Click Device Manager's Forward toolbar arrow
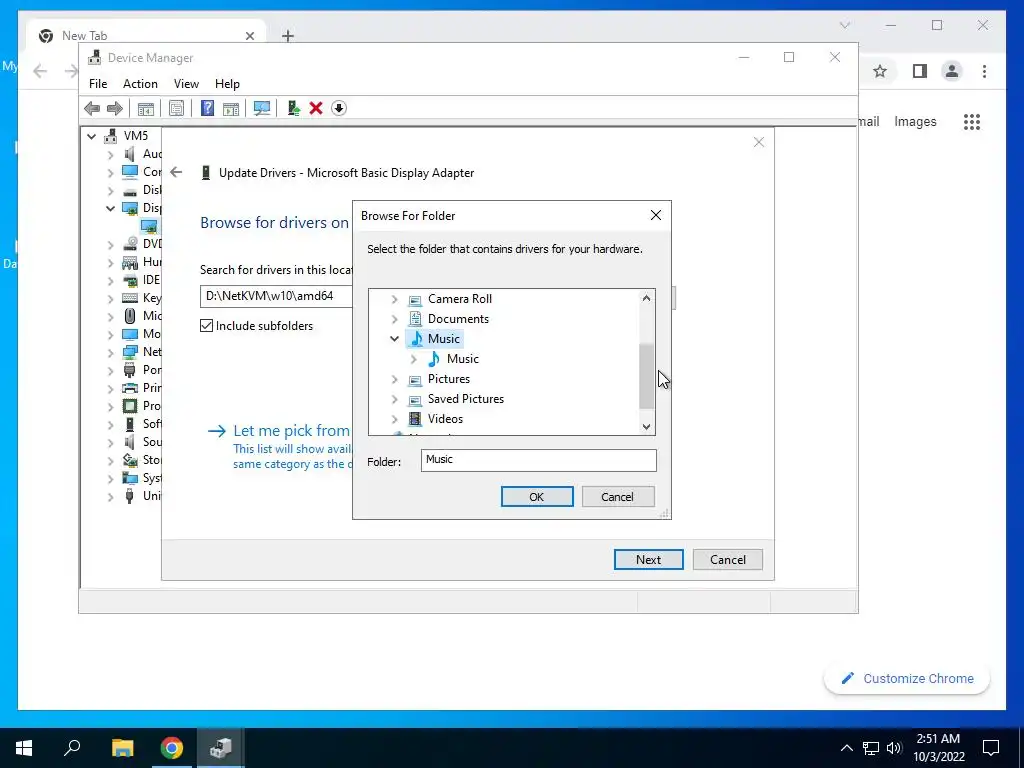 click(114, 108)
